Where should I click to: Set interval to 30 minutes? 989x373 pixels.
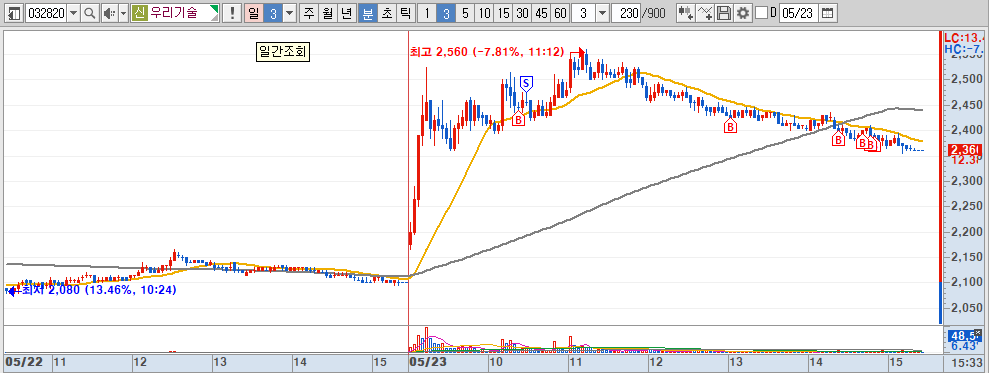pyautogui.click(x=522, y=13)
